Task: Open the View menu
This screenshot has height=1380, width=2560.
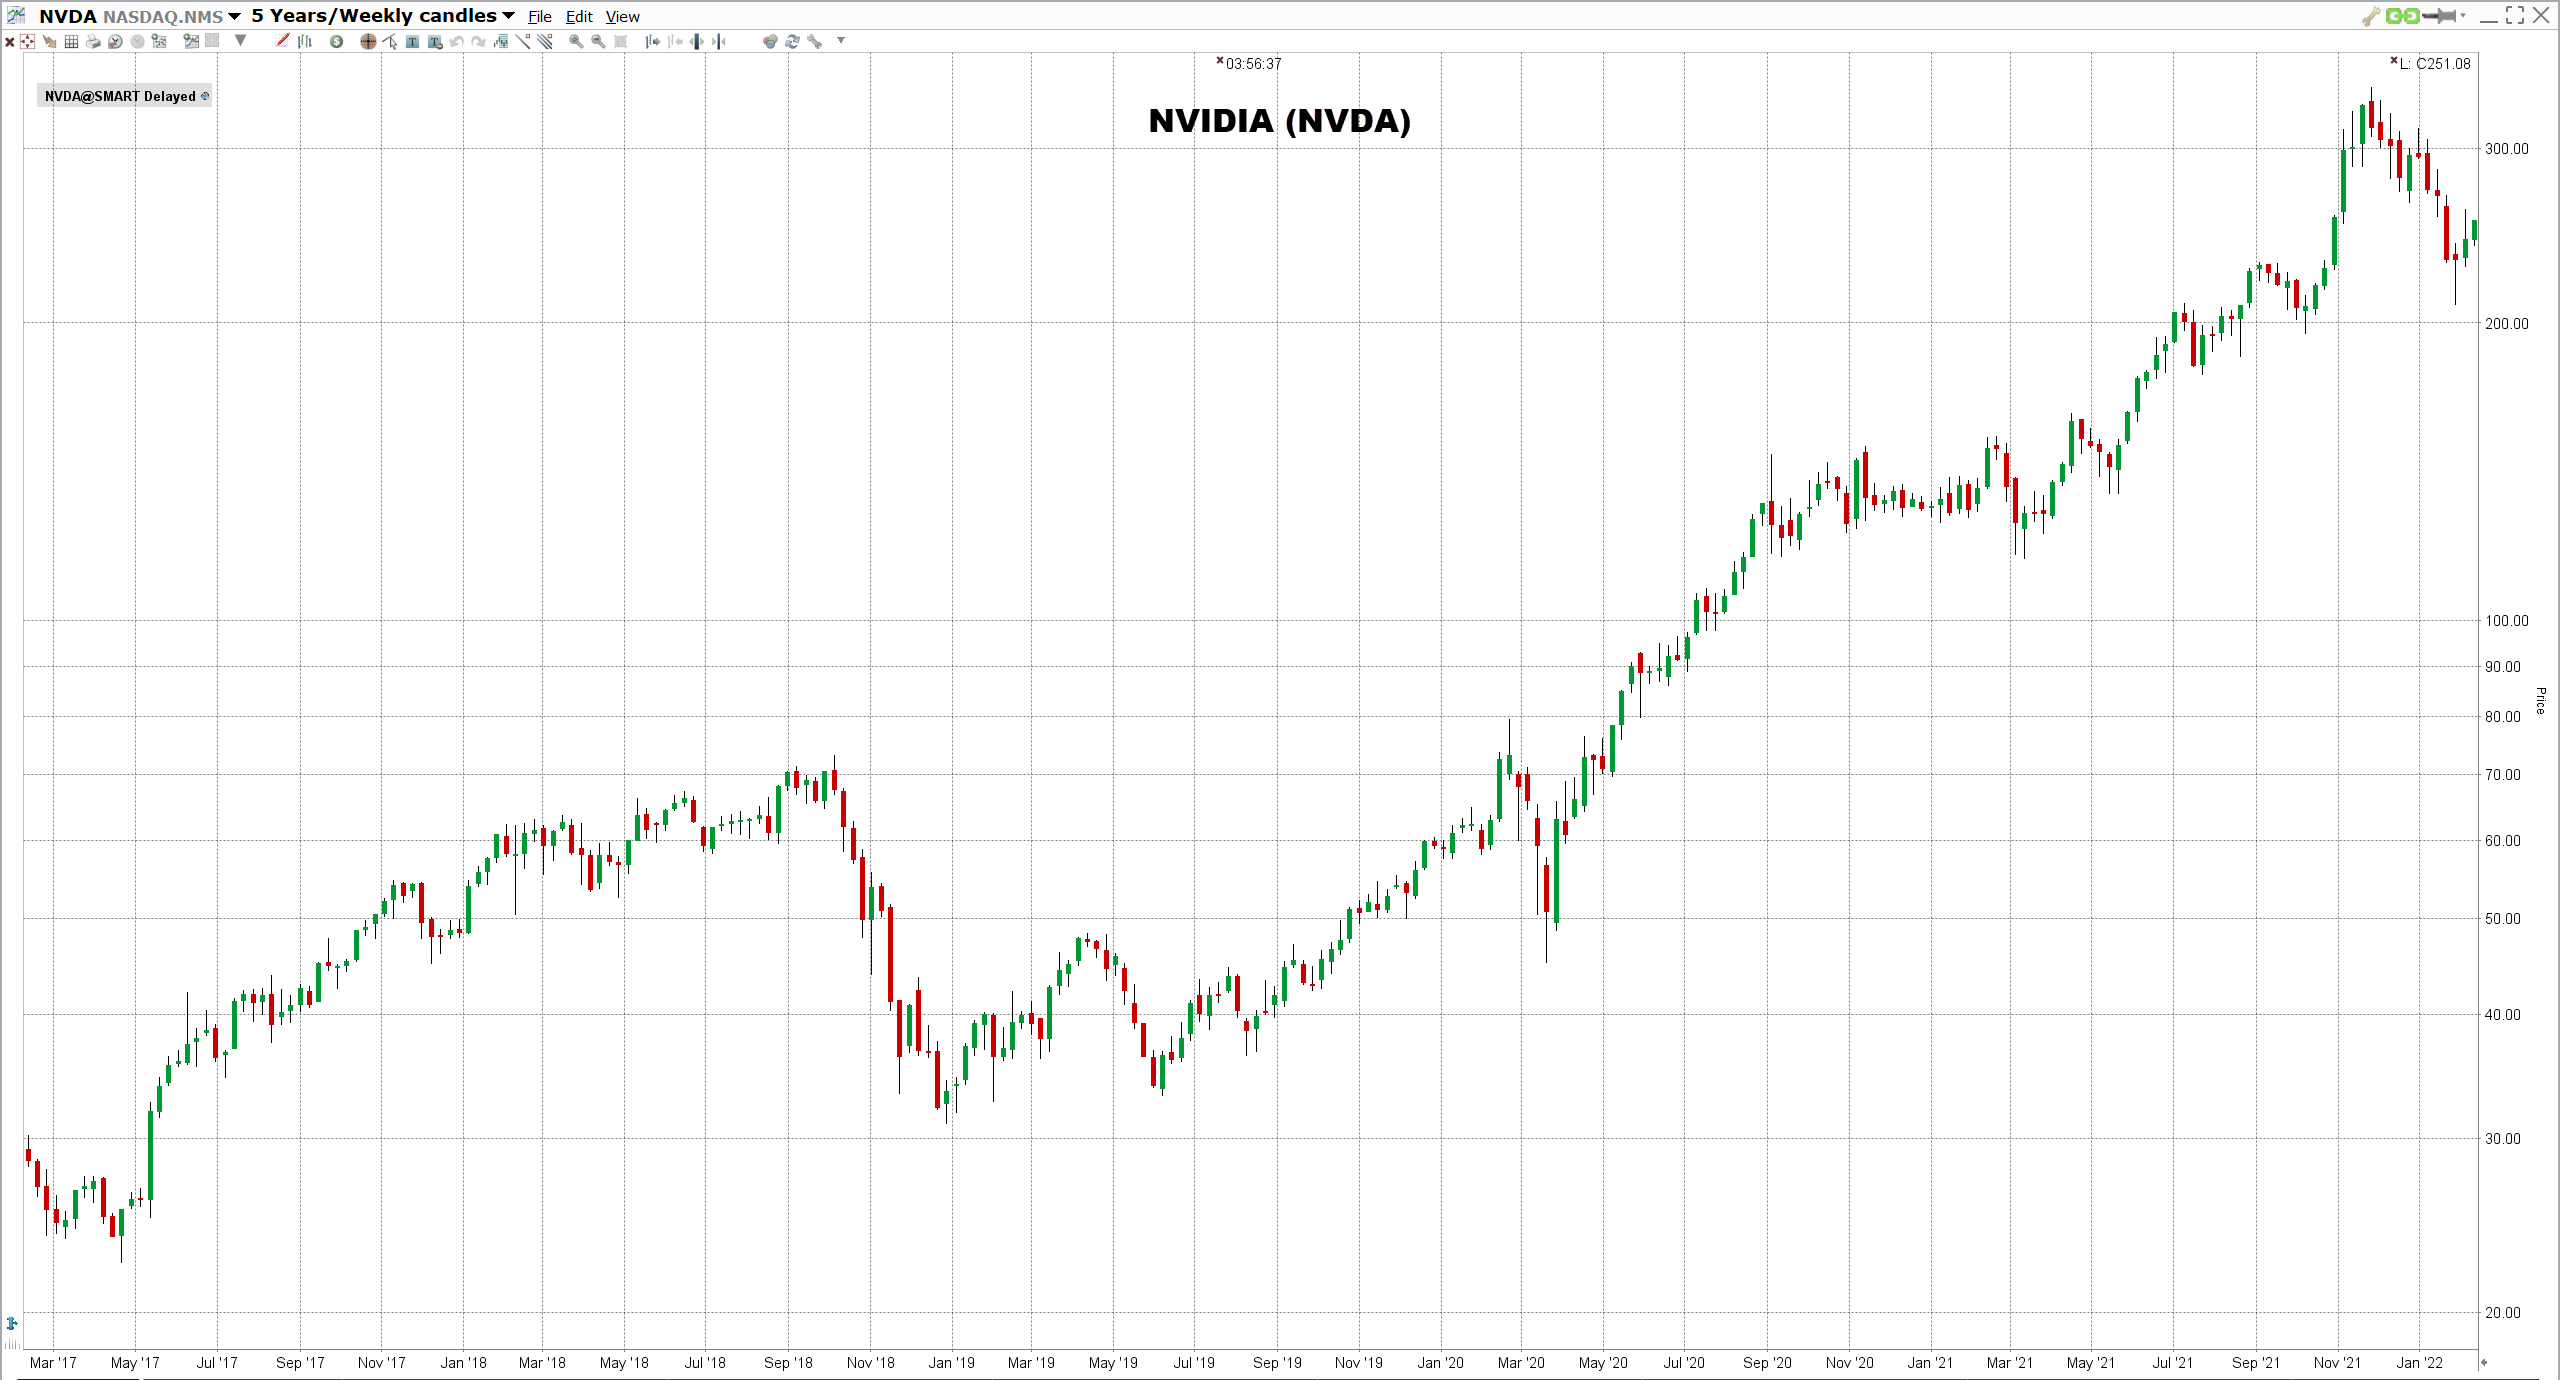Action: 622,17
